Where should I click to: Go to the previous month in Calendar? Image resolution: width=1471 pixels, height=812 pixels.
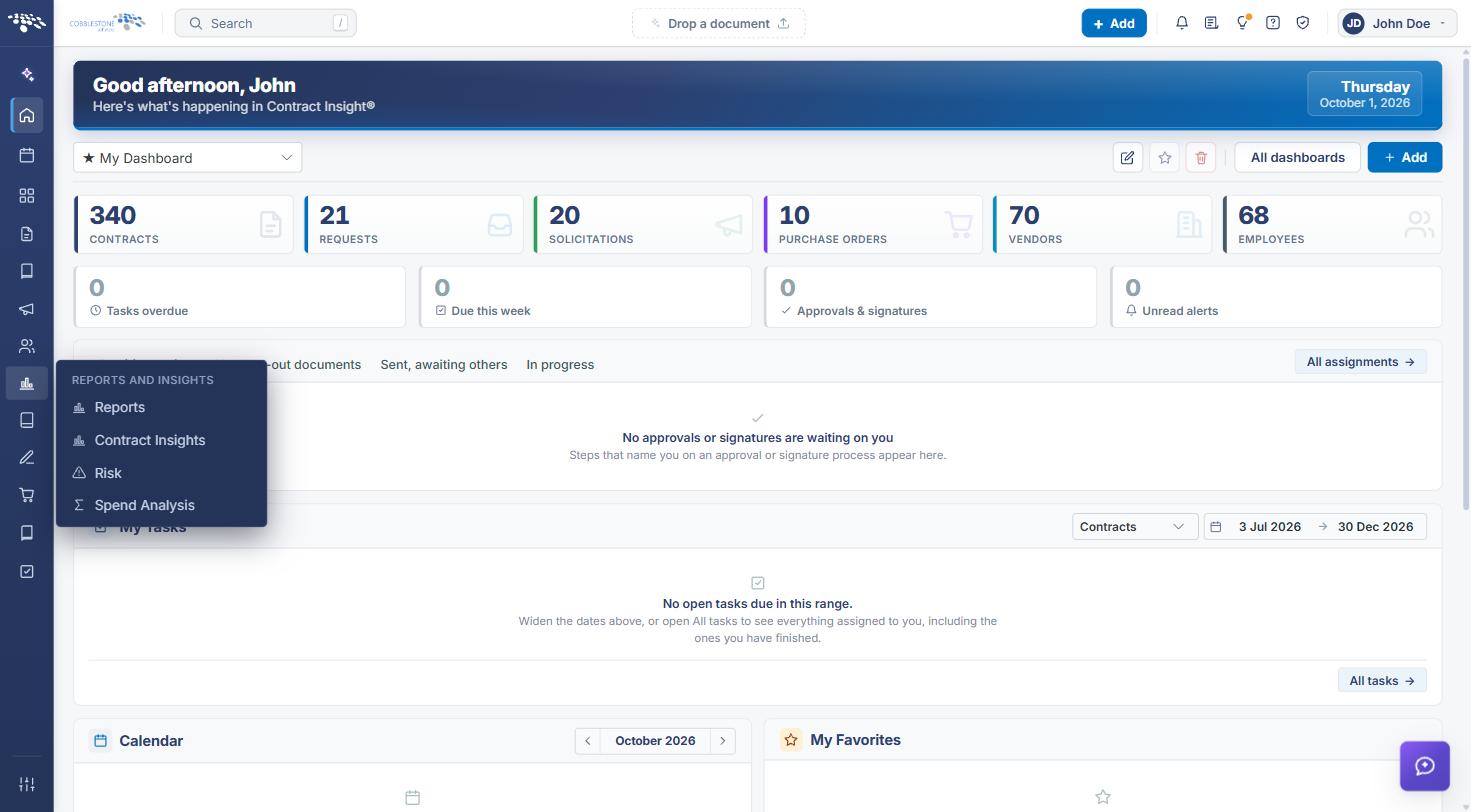[x=588, y=741]
